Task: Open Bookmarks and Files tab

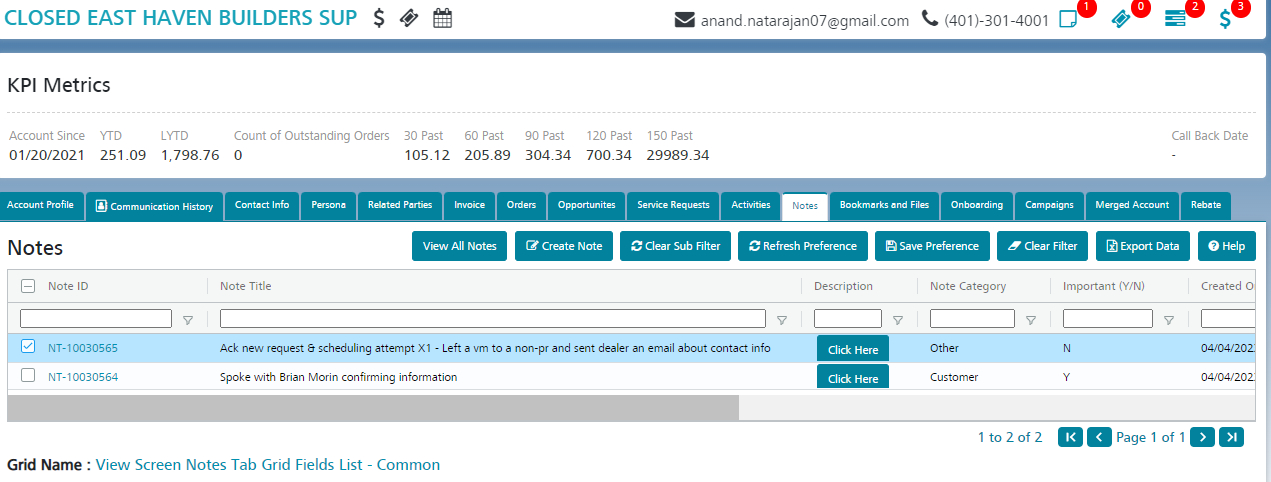Action: pos(884,205)
